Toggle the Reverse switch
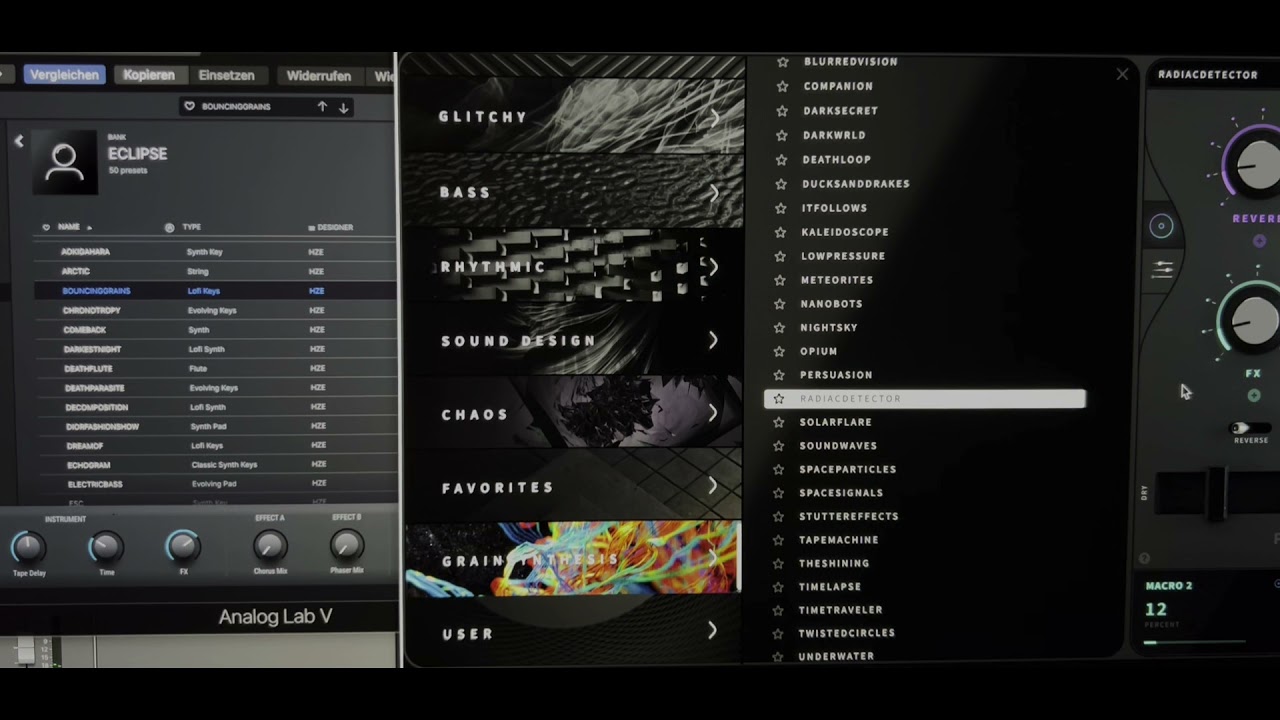Viewport: 1280px width, 720px height. [x=1248, y=428]
